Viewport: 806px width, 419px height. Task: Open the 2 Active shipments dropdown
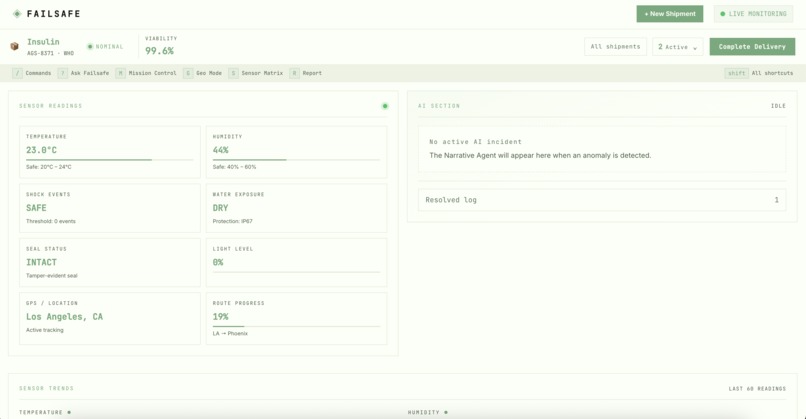tap(677, 47)
